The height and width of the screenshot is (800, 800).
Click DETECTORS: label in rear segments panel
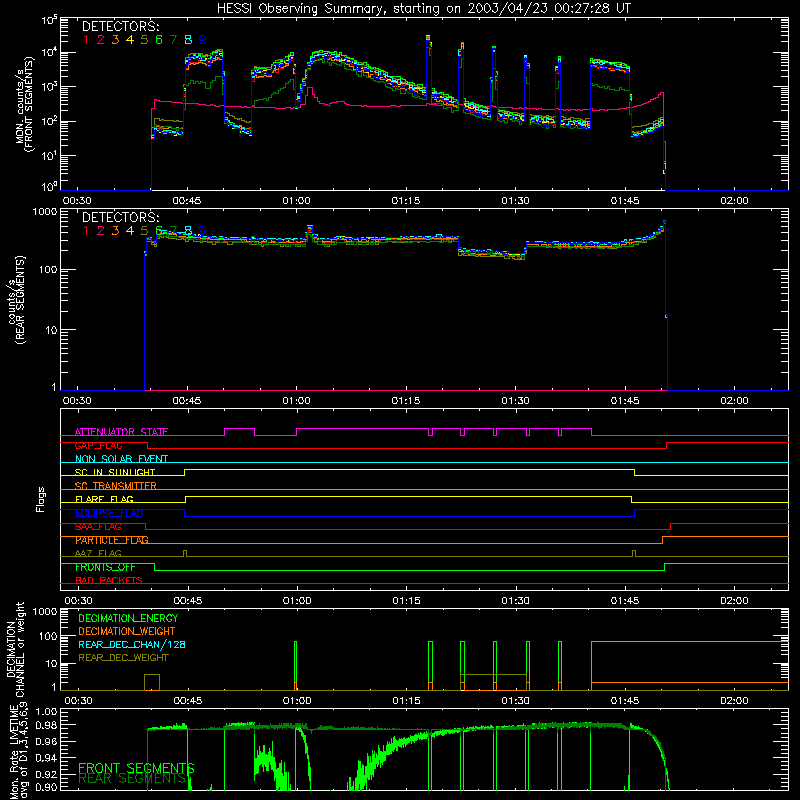(x=120, y=217)
